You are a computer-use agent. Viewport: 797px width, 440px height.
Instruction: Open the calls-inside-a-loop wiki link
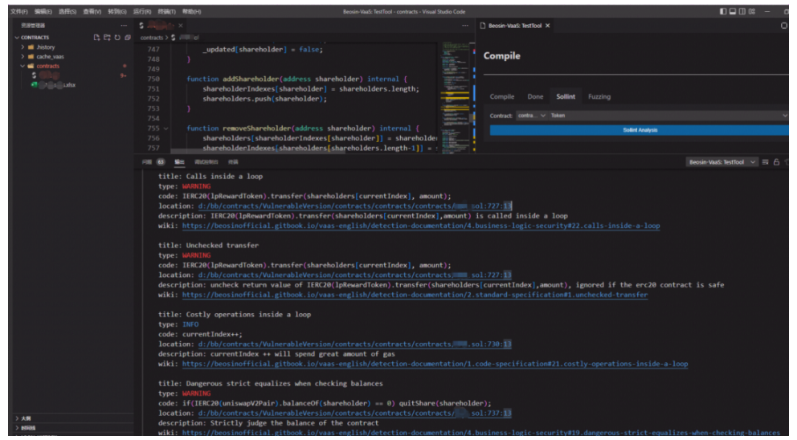pos(421,226)
